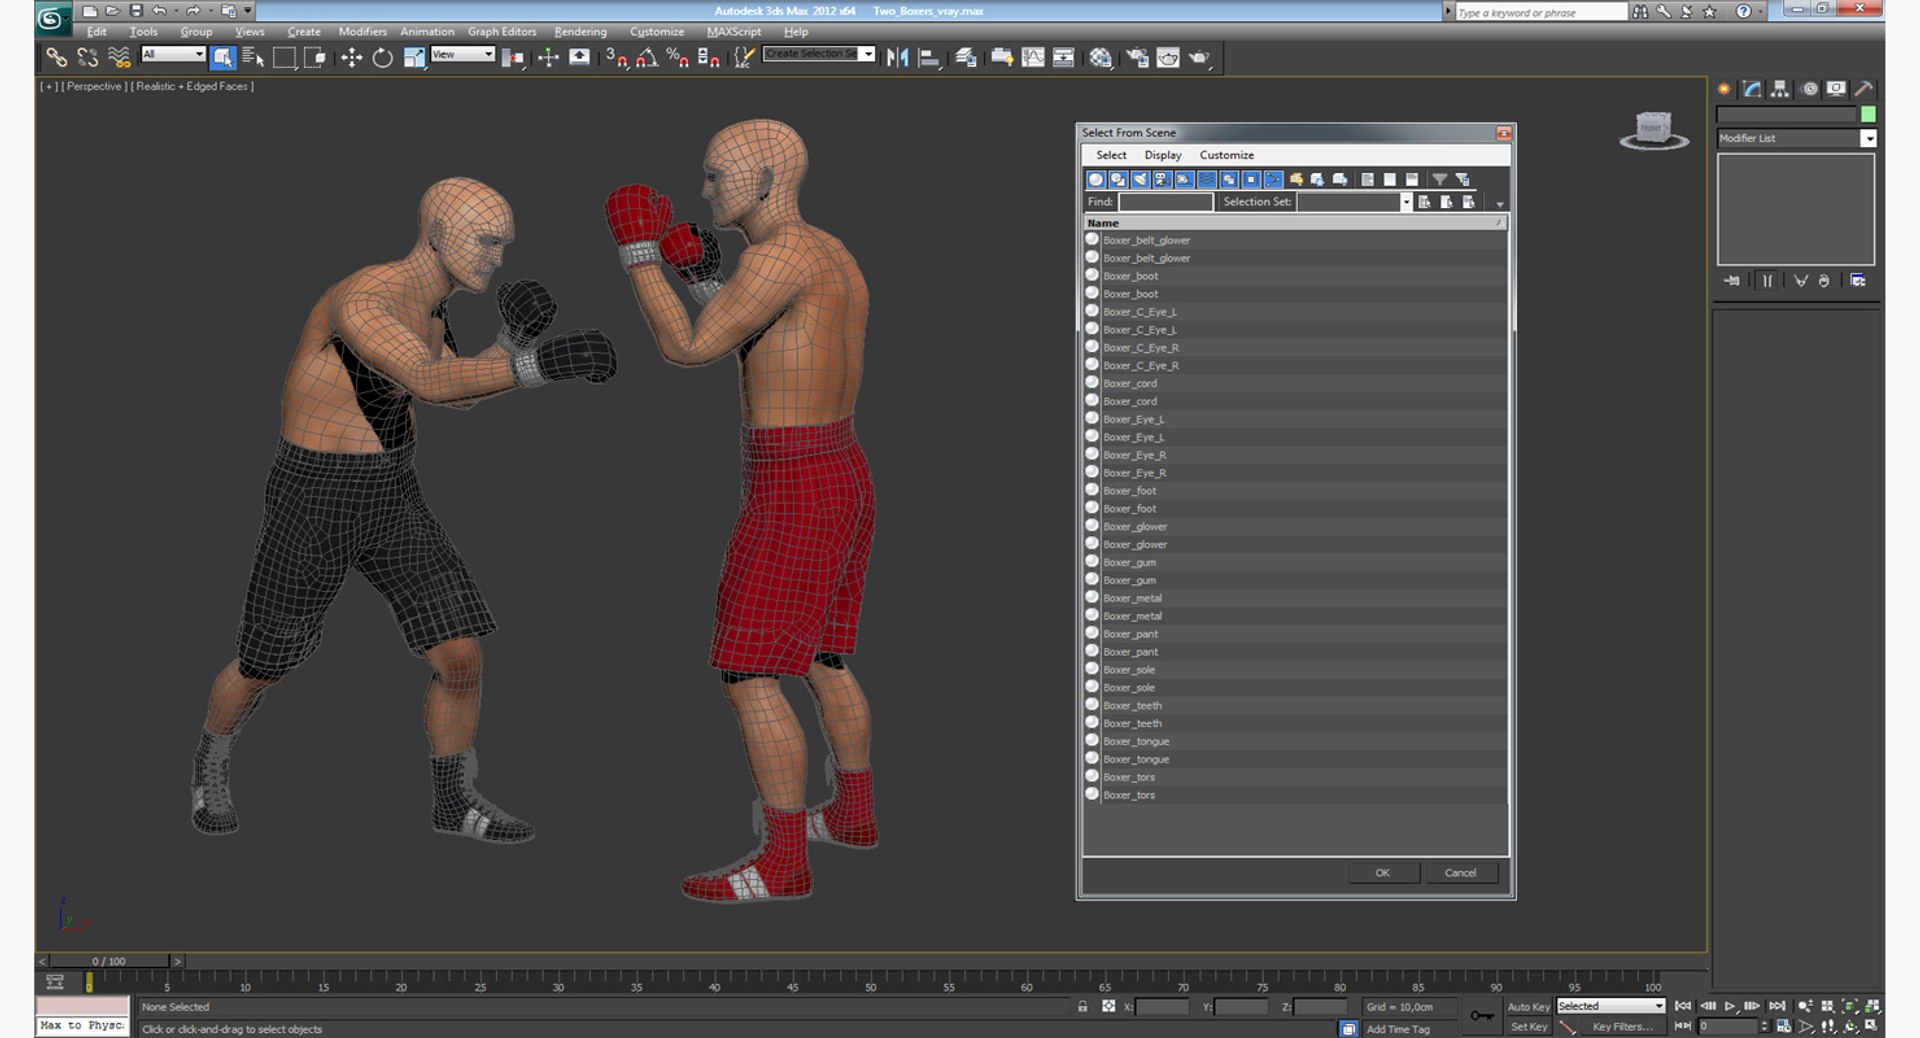This screenshot has width=1920, height=1038.
Task: Click Cancel in Select From Scene dialog
Action: [x=1460, y=873]
